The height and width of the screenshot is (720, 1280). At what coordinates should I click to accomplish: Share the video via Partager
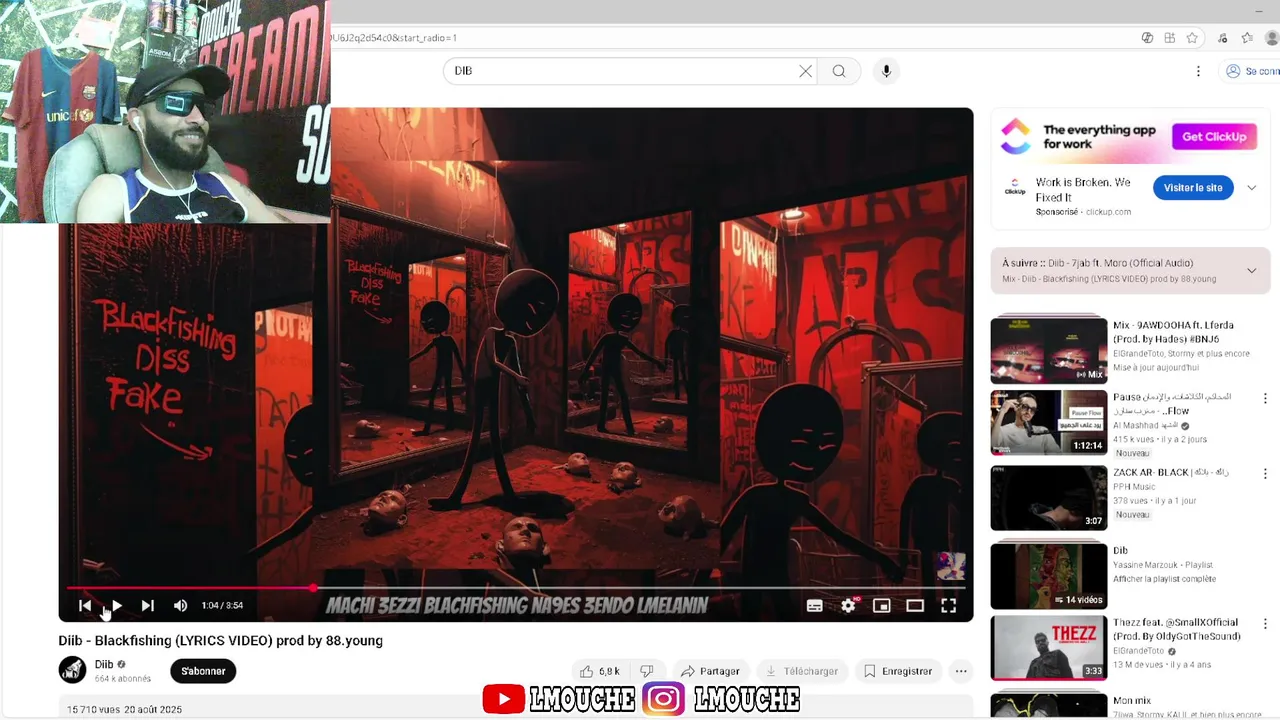710,671
